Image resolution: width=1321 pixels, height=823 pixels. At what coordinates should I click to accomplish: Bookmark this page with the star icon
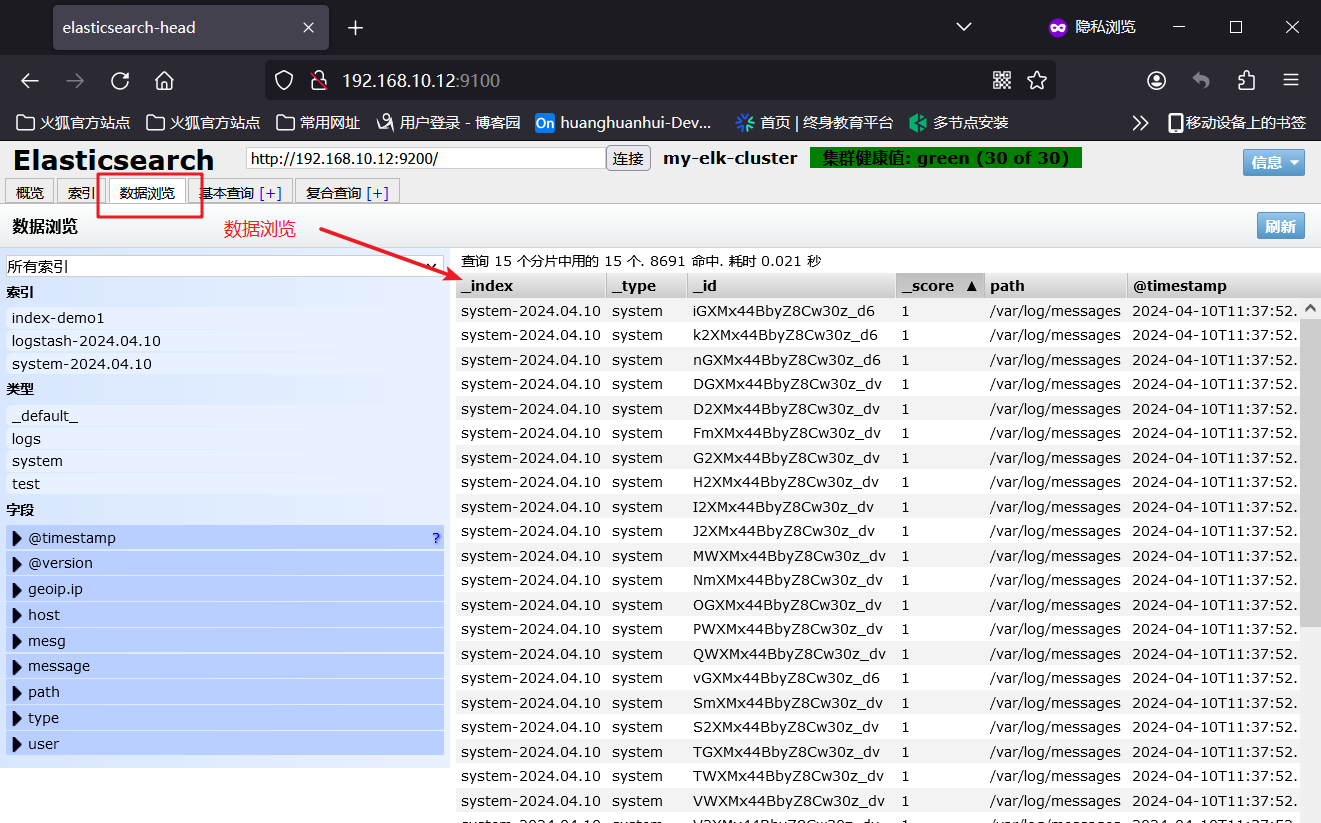coord(1037,81)
